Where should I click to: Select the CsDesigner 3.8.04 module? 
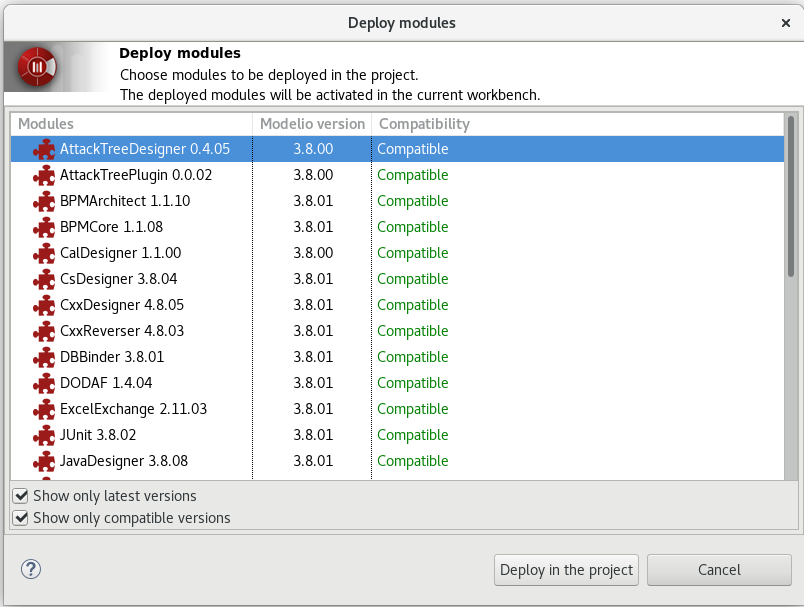tap(118, 279)
